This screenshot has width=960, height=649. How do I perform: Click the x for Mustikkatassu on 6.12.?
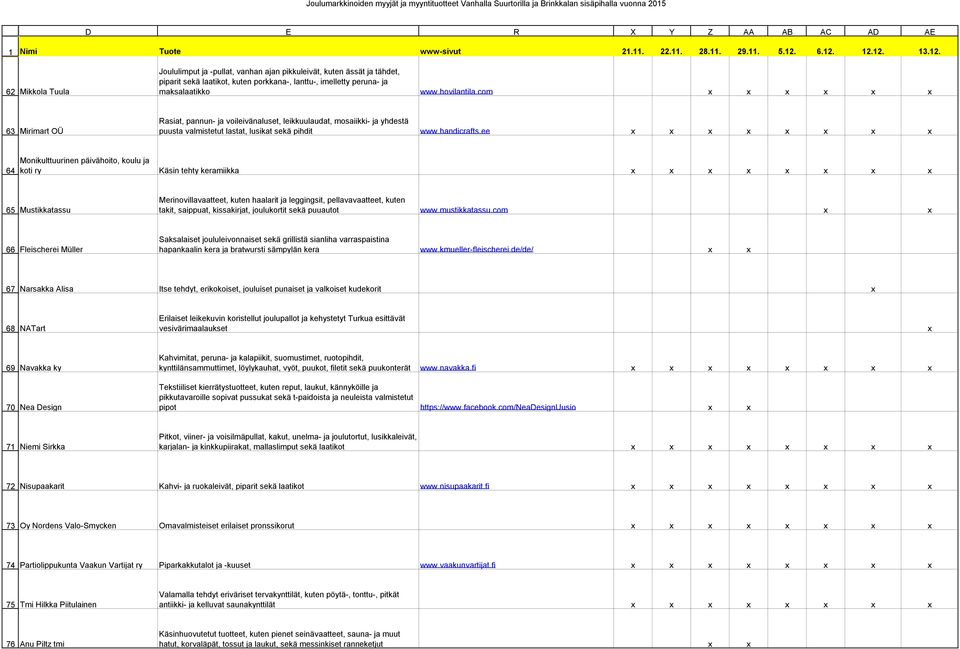[826, 211]
